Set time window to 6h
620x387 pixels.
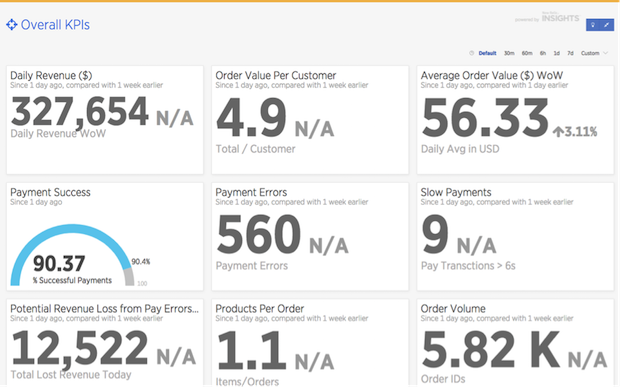pyautogui.click(x=543, y=53)
